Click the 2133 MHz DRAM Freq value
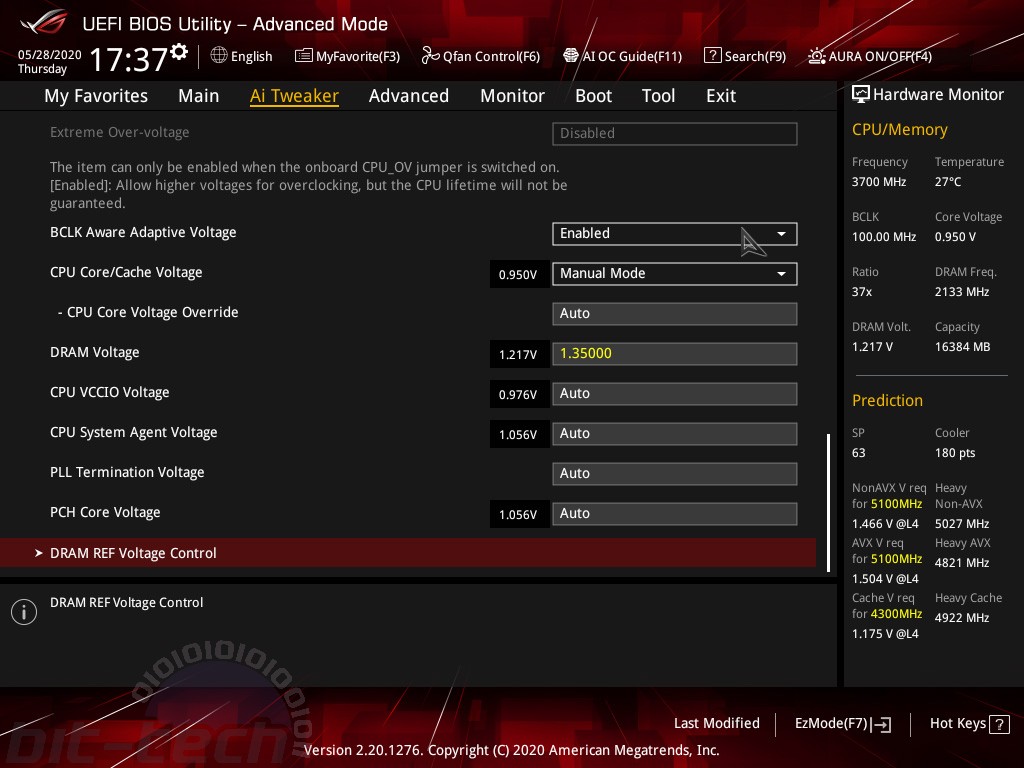Image resolution: width=1024 pixels, height=768 pixels. click(x=962, y=292)
